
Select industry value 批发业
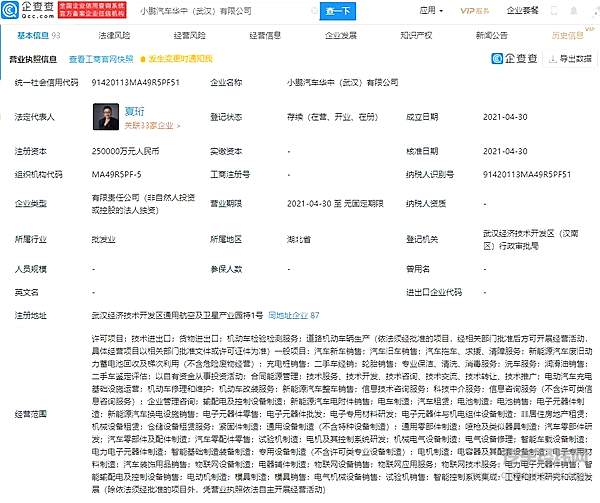click(103, 239)
